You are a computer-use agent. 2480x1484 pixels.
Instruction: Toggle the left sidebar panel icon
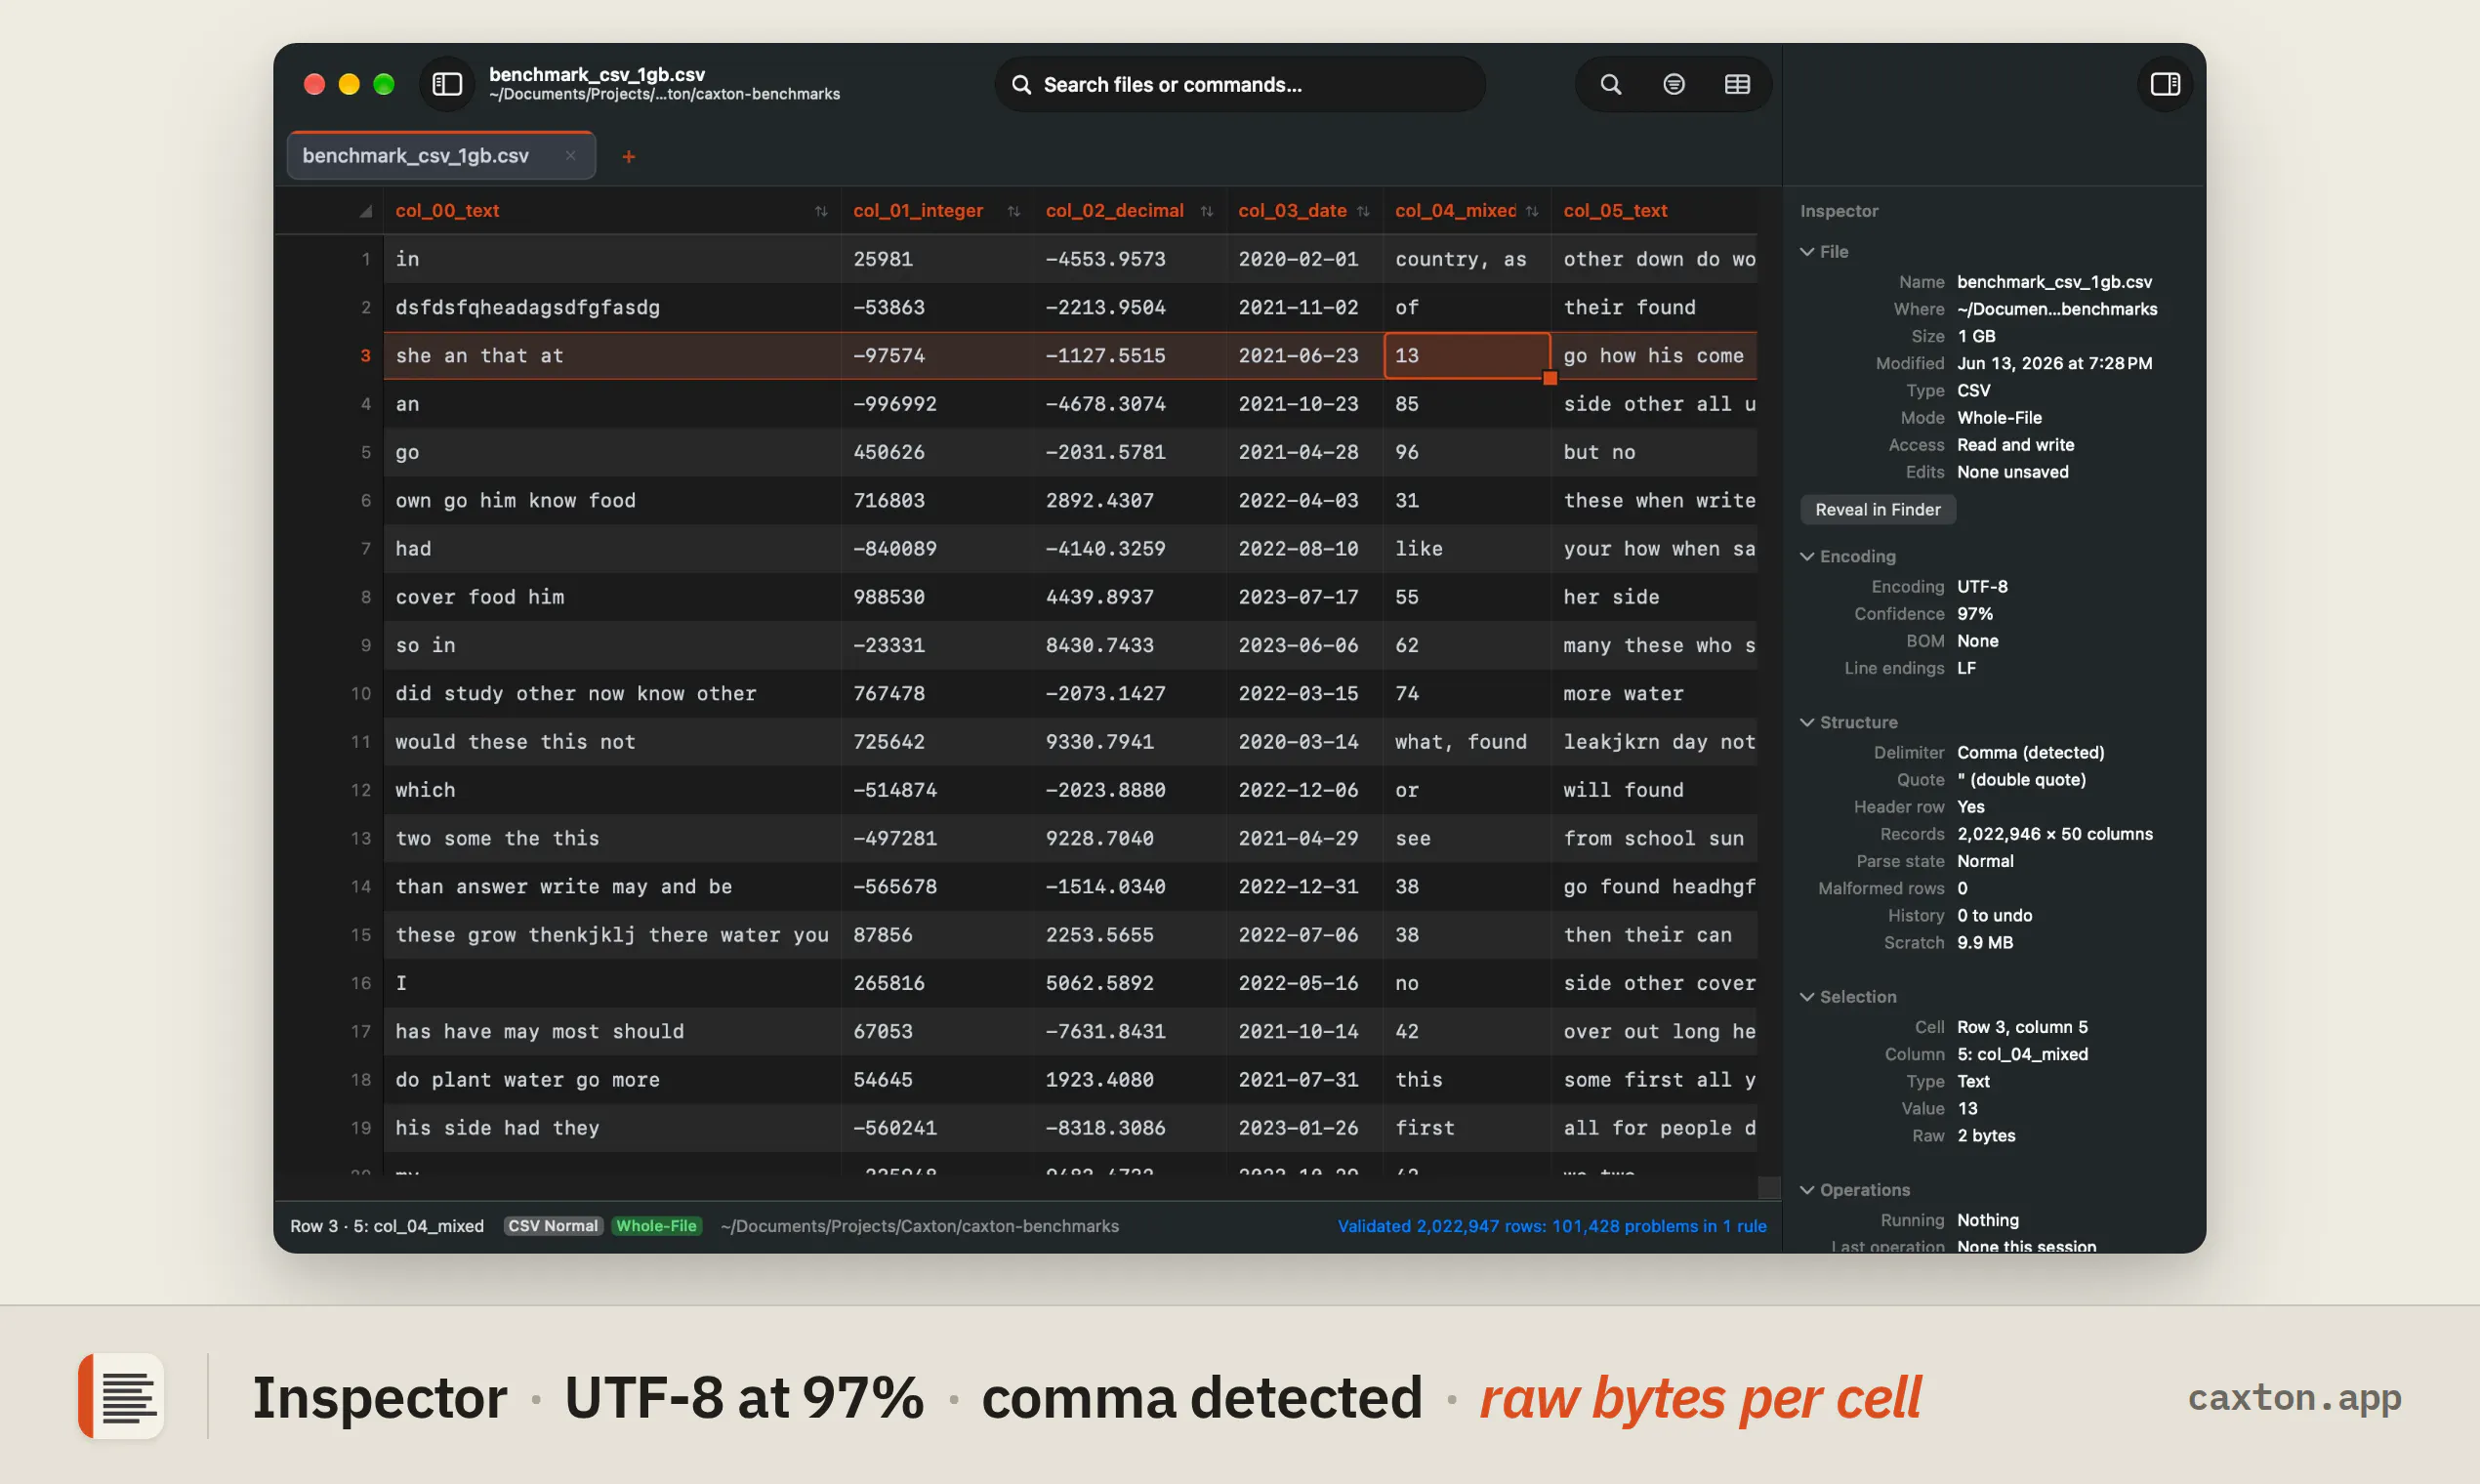(x=447, y=84)
